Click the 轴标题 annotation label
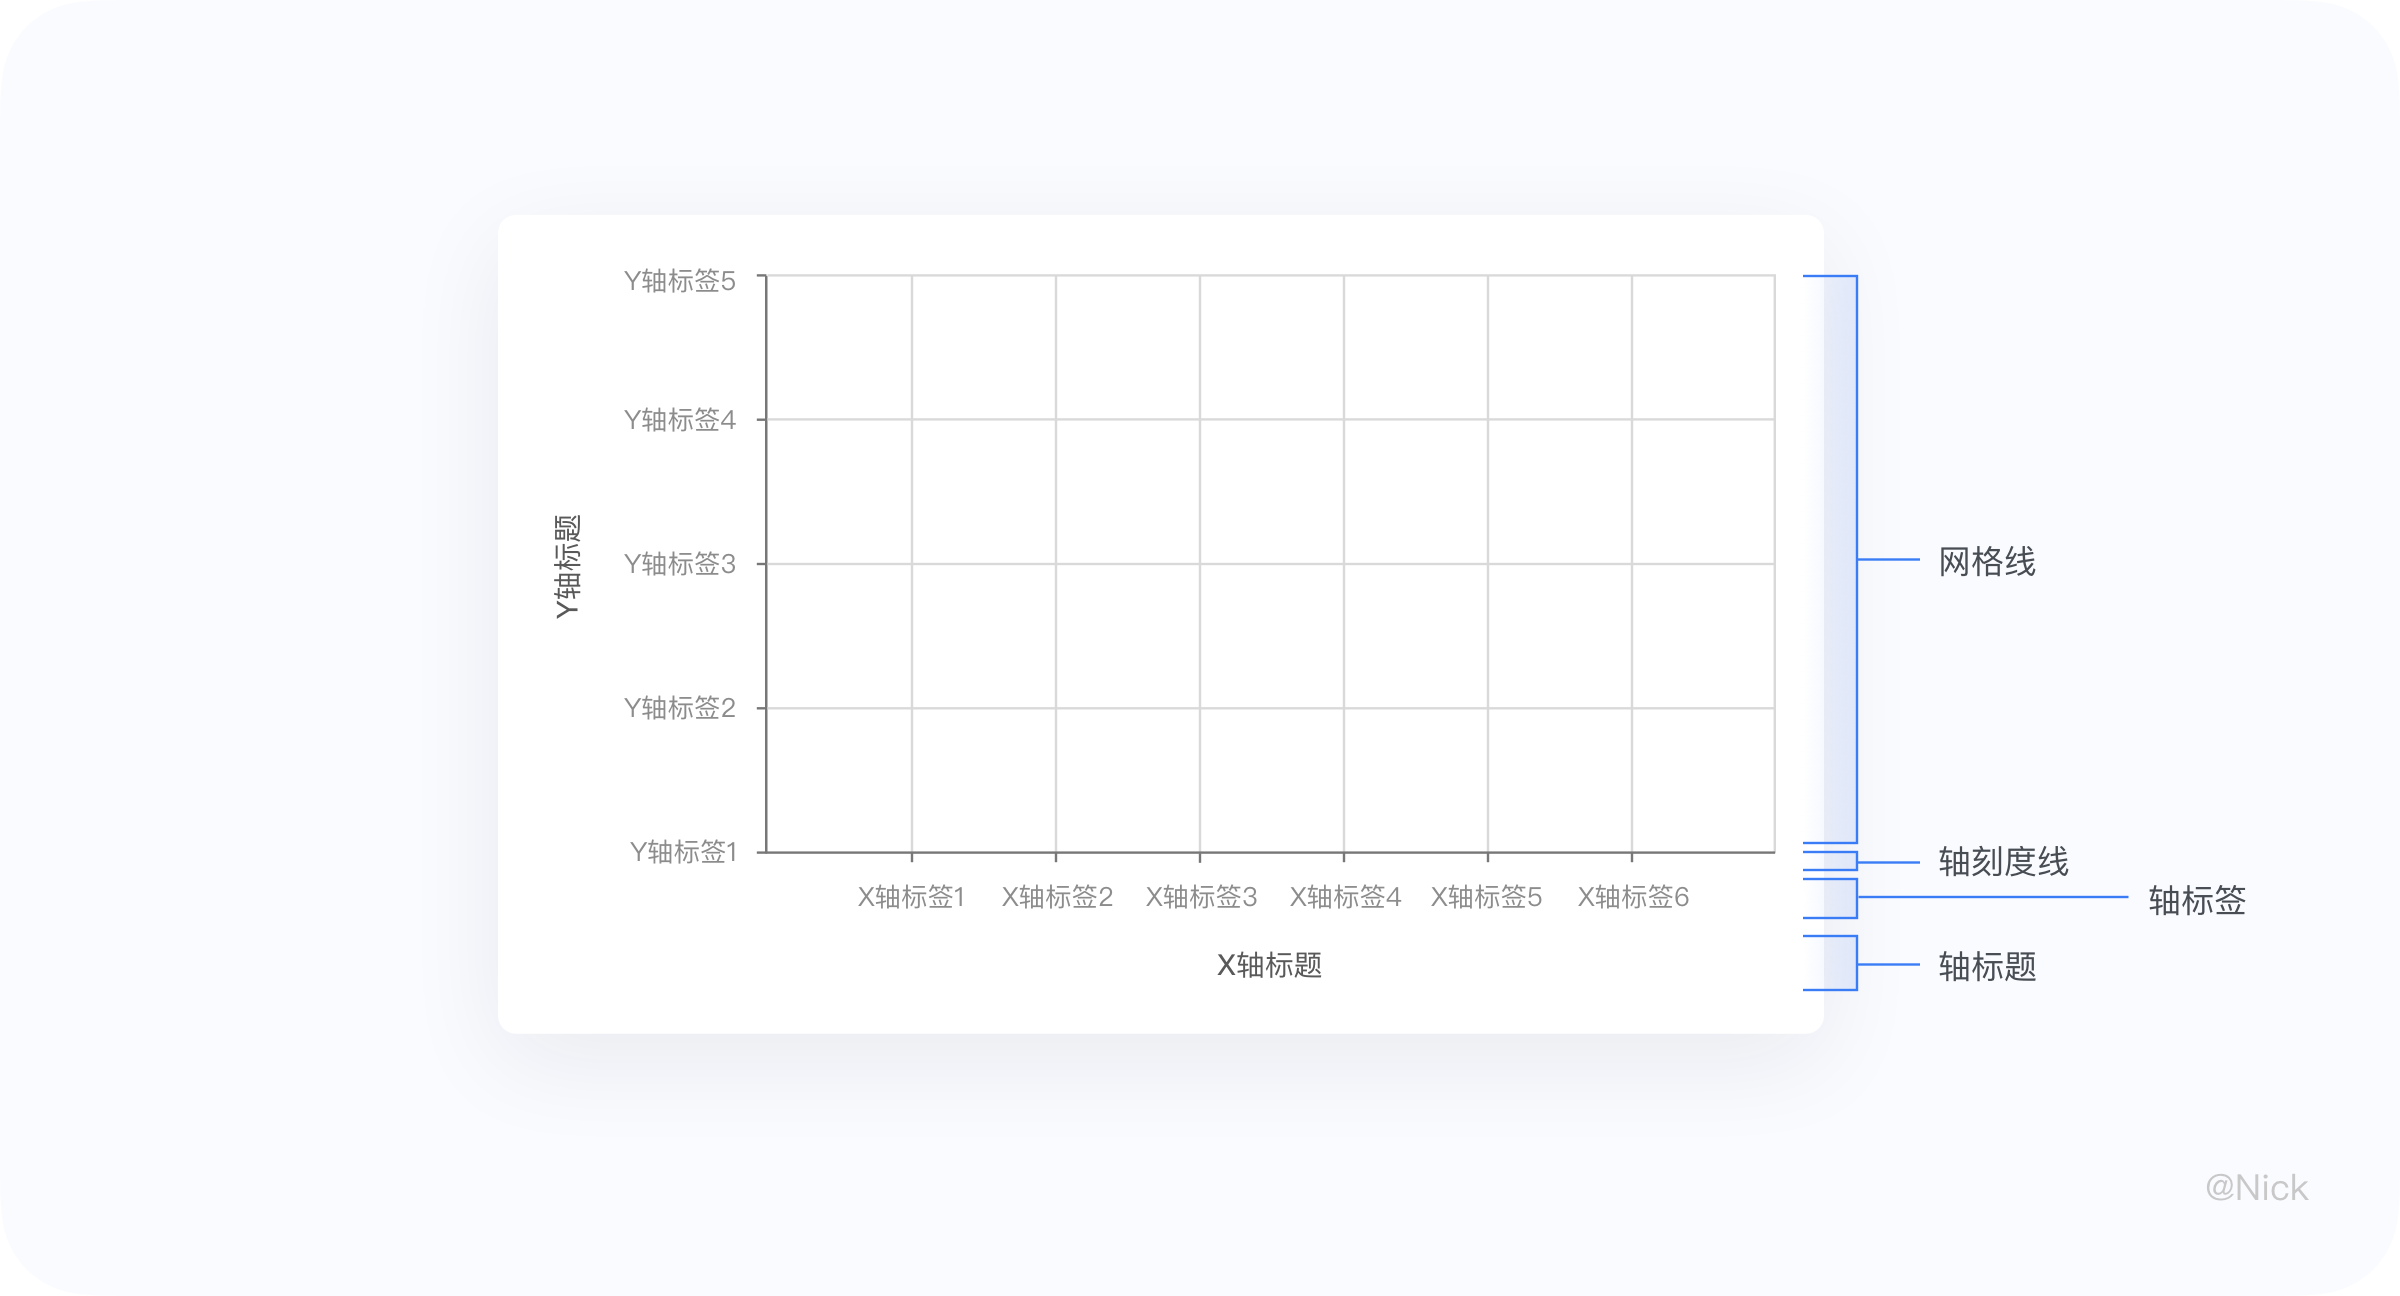The width and height of the screenshot is (2400, 1296). [1987, 967]
